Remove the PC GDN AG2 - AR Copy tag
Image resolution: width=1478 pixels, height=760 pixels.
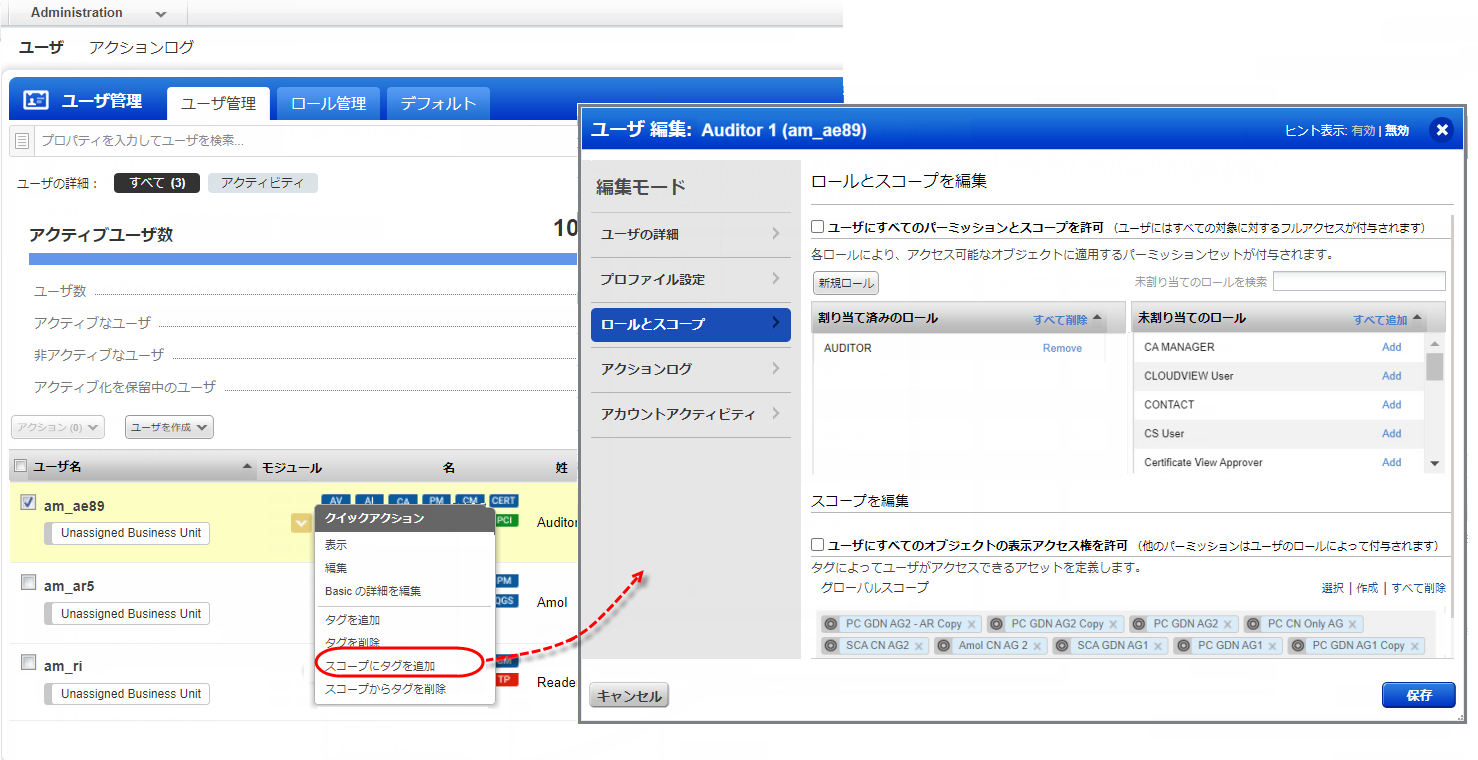coord(971,624)
